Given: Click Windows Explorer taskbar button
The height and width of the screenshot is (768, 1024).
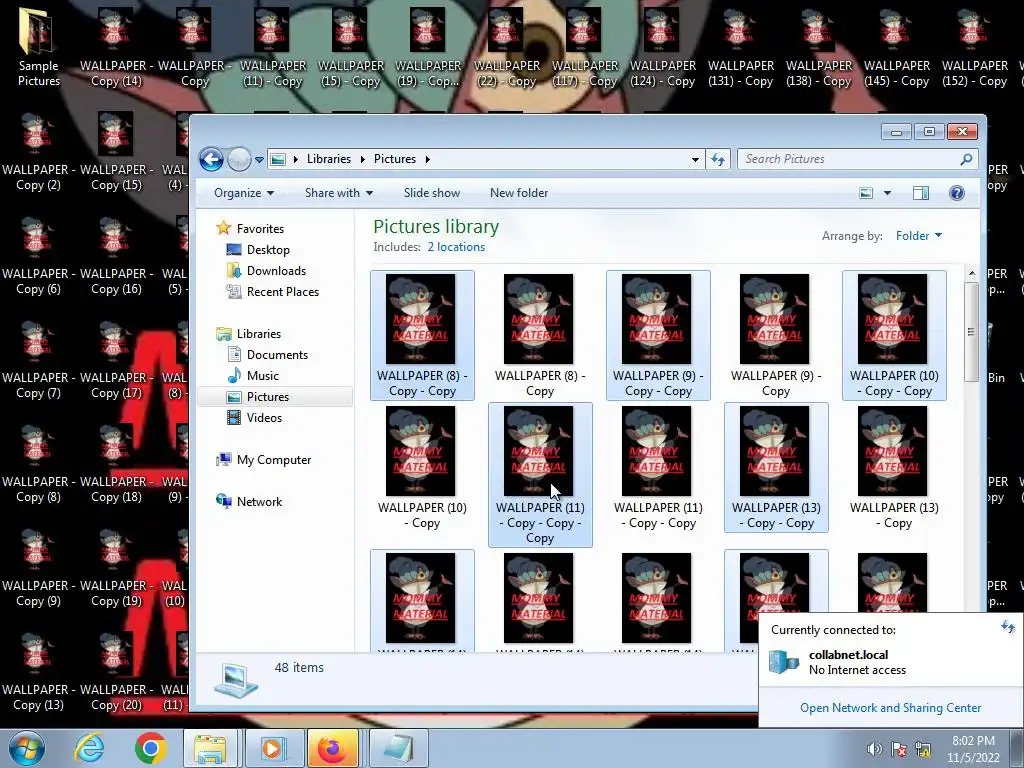Looking at the screenshot, I should 209,748.
